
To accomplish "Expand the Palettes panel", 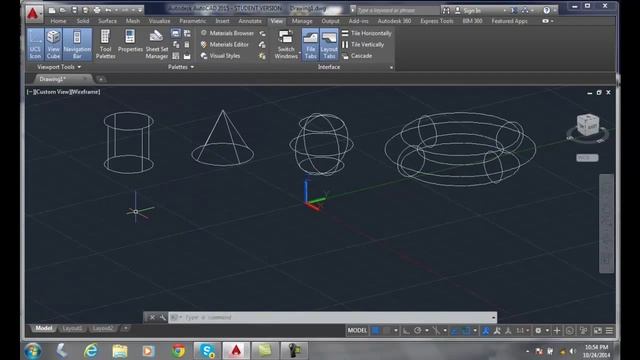I will [181, 67].
